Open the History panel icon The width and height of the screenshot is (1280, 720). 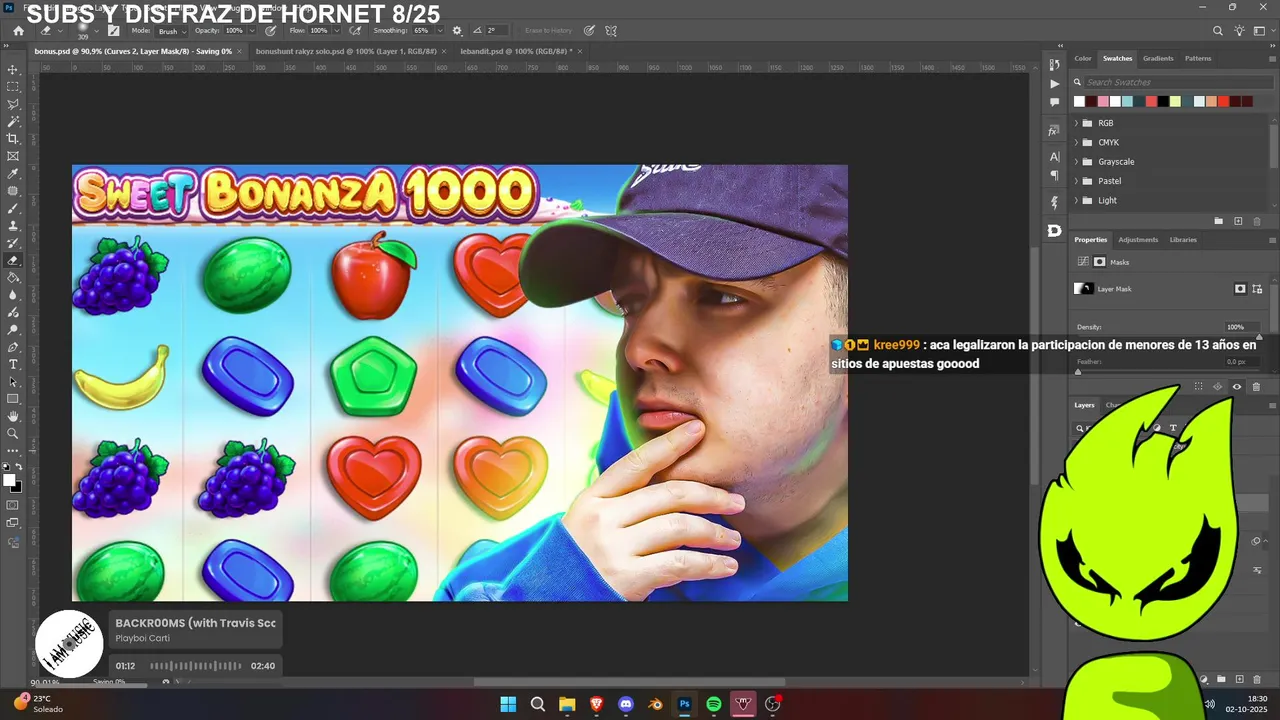[1054, 64]
